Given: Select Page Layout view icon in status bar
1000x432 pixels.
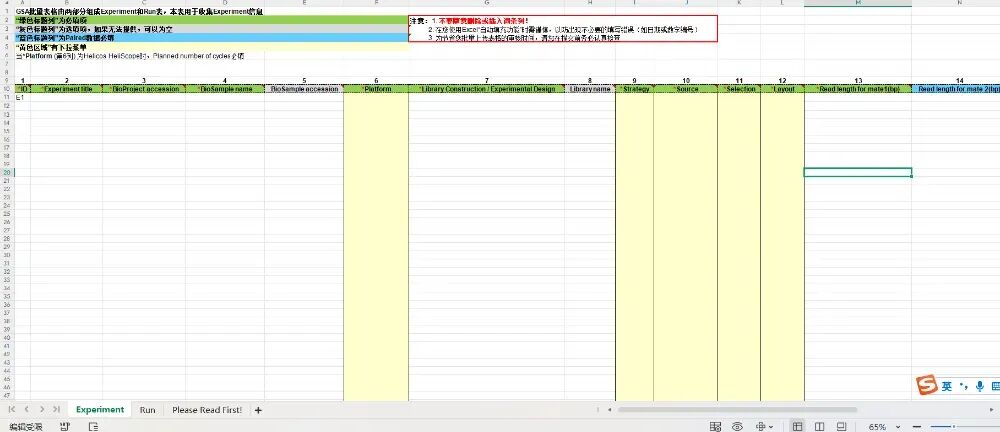Looking at the screenshot, I should pyautogui.click(x=820, y=426).
